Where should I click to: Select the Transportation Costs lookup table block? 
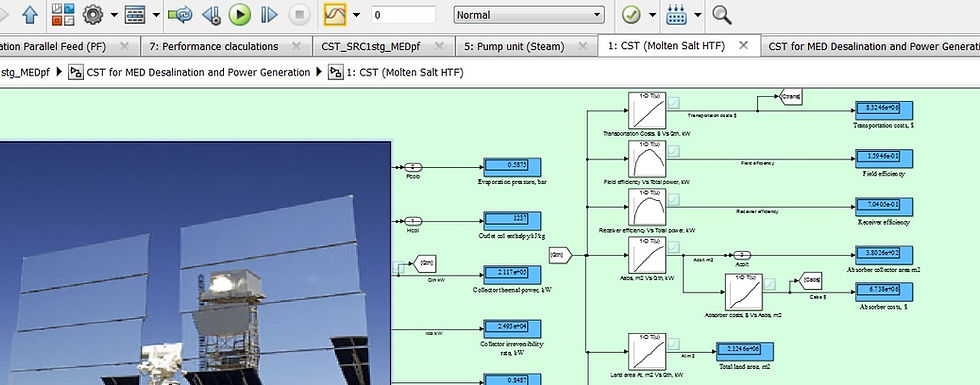(x=647, y=111)
